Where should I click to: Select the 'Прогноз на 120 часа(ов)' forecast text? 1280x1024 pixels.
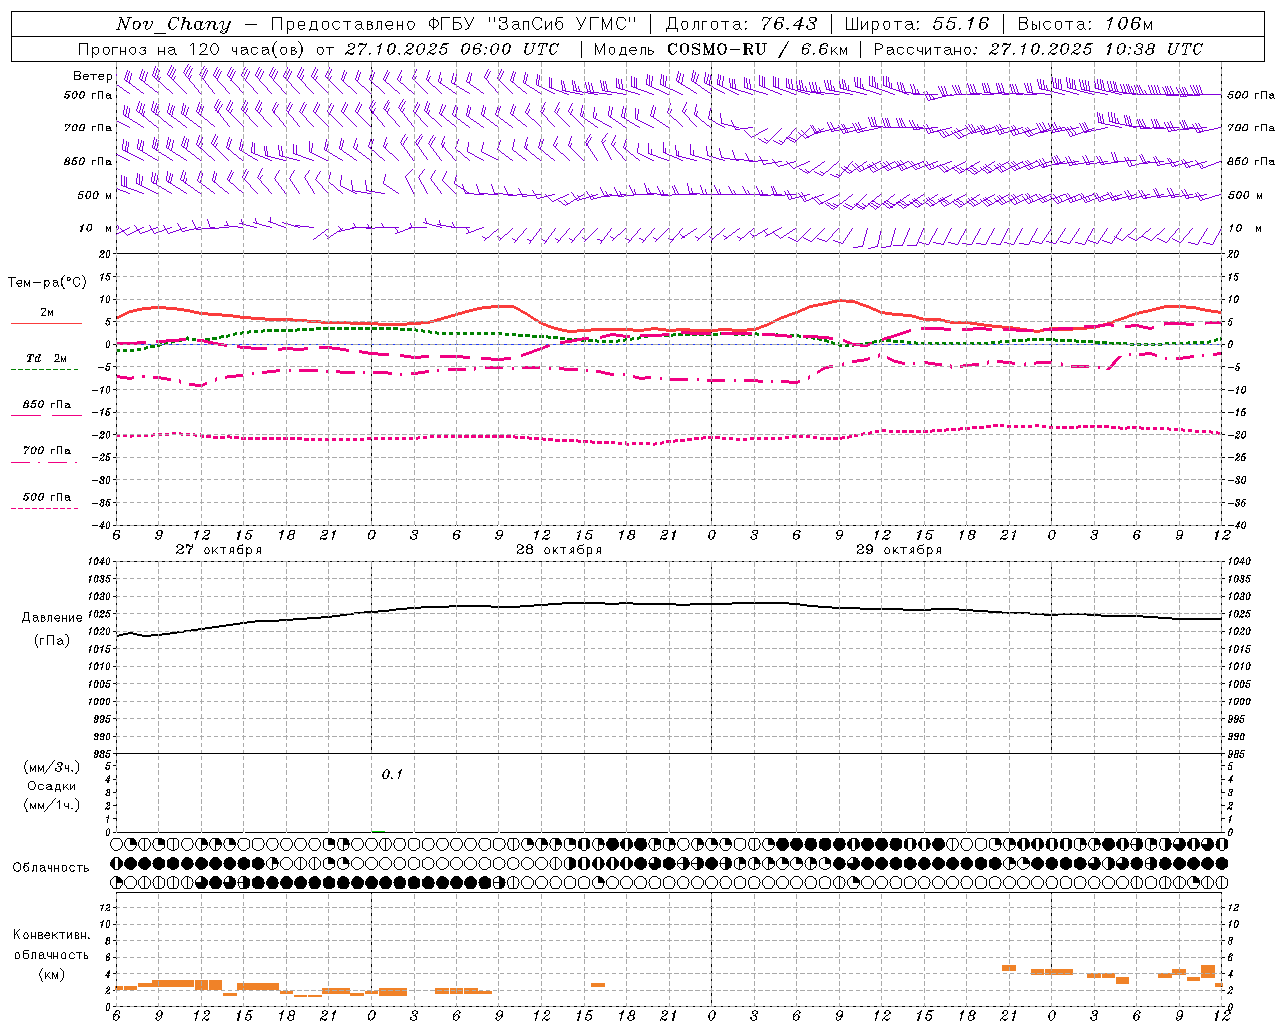pos(192,49)
